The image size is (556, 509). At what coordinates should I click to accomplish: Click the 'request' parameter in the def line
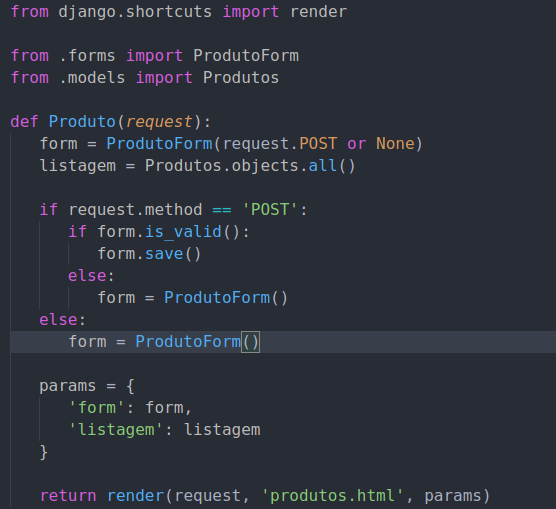tap(159, 122)
